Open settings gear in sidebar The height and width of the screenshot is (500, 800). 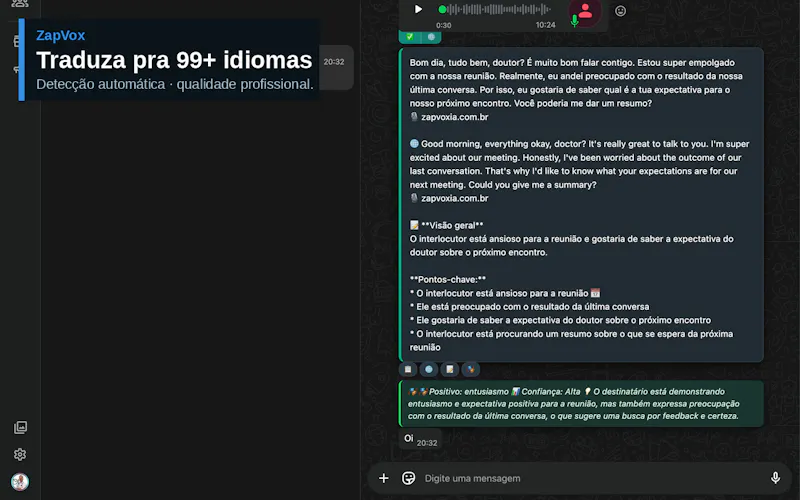pos(20,454)
